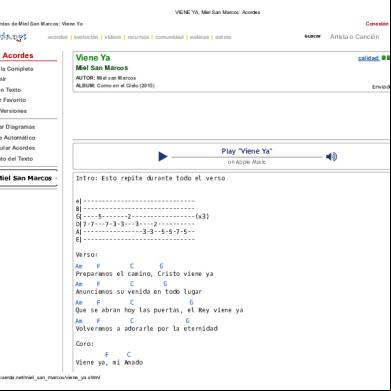
Task: Select the Versiones sidebar option
Action: (13, 111)
